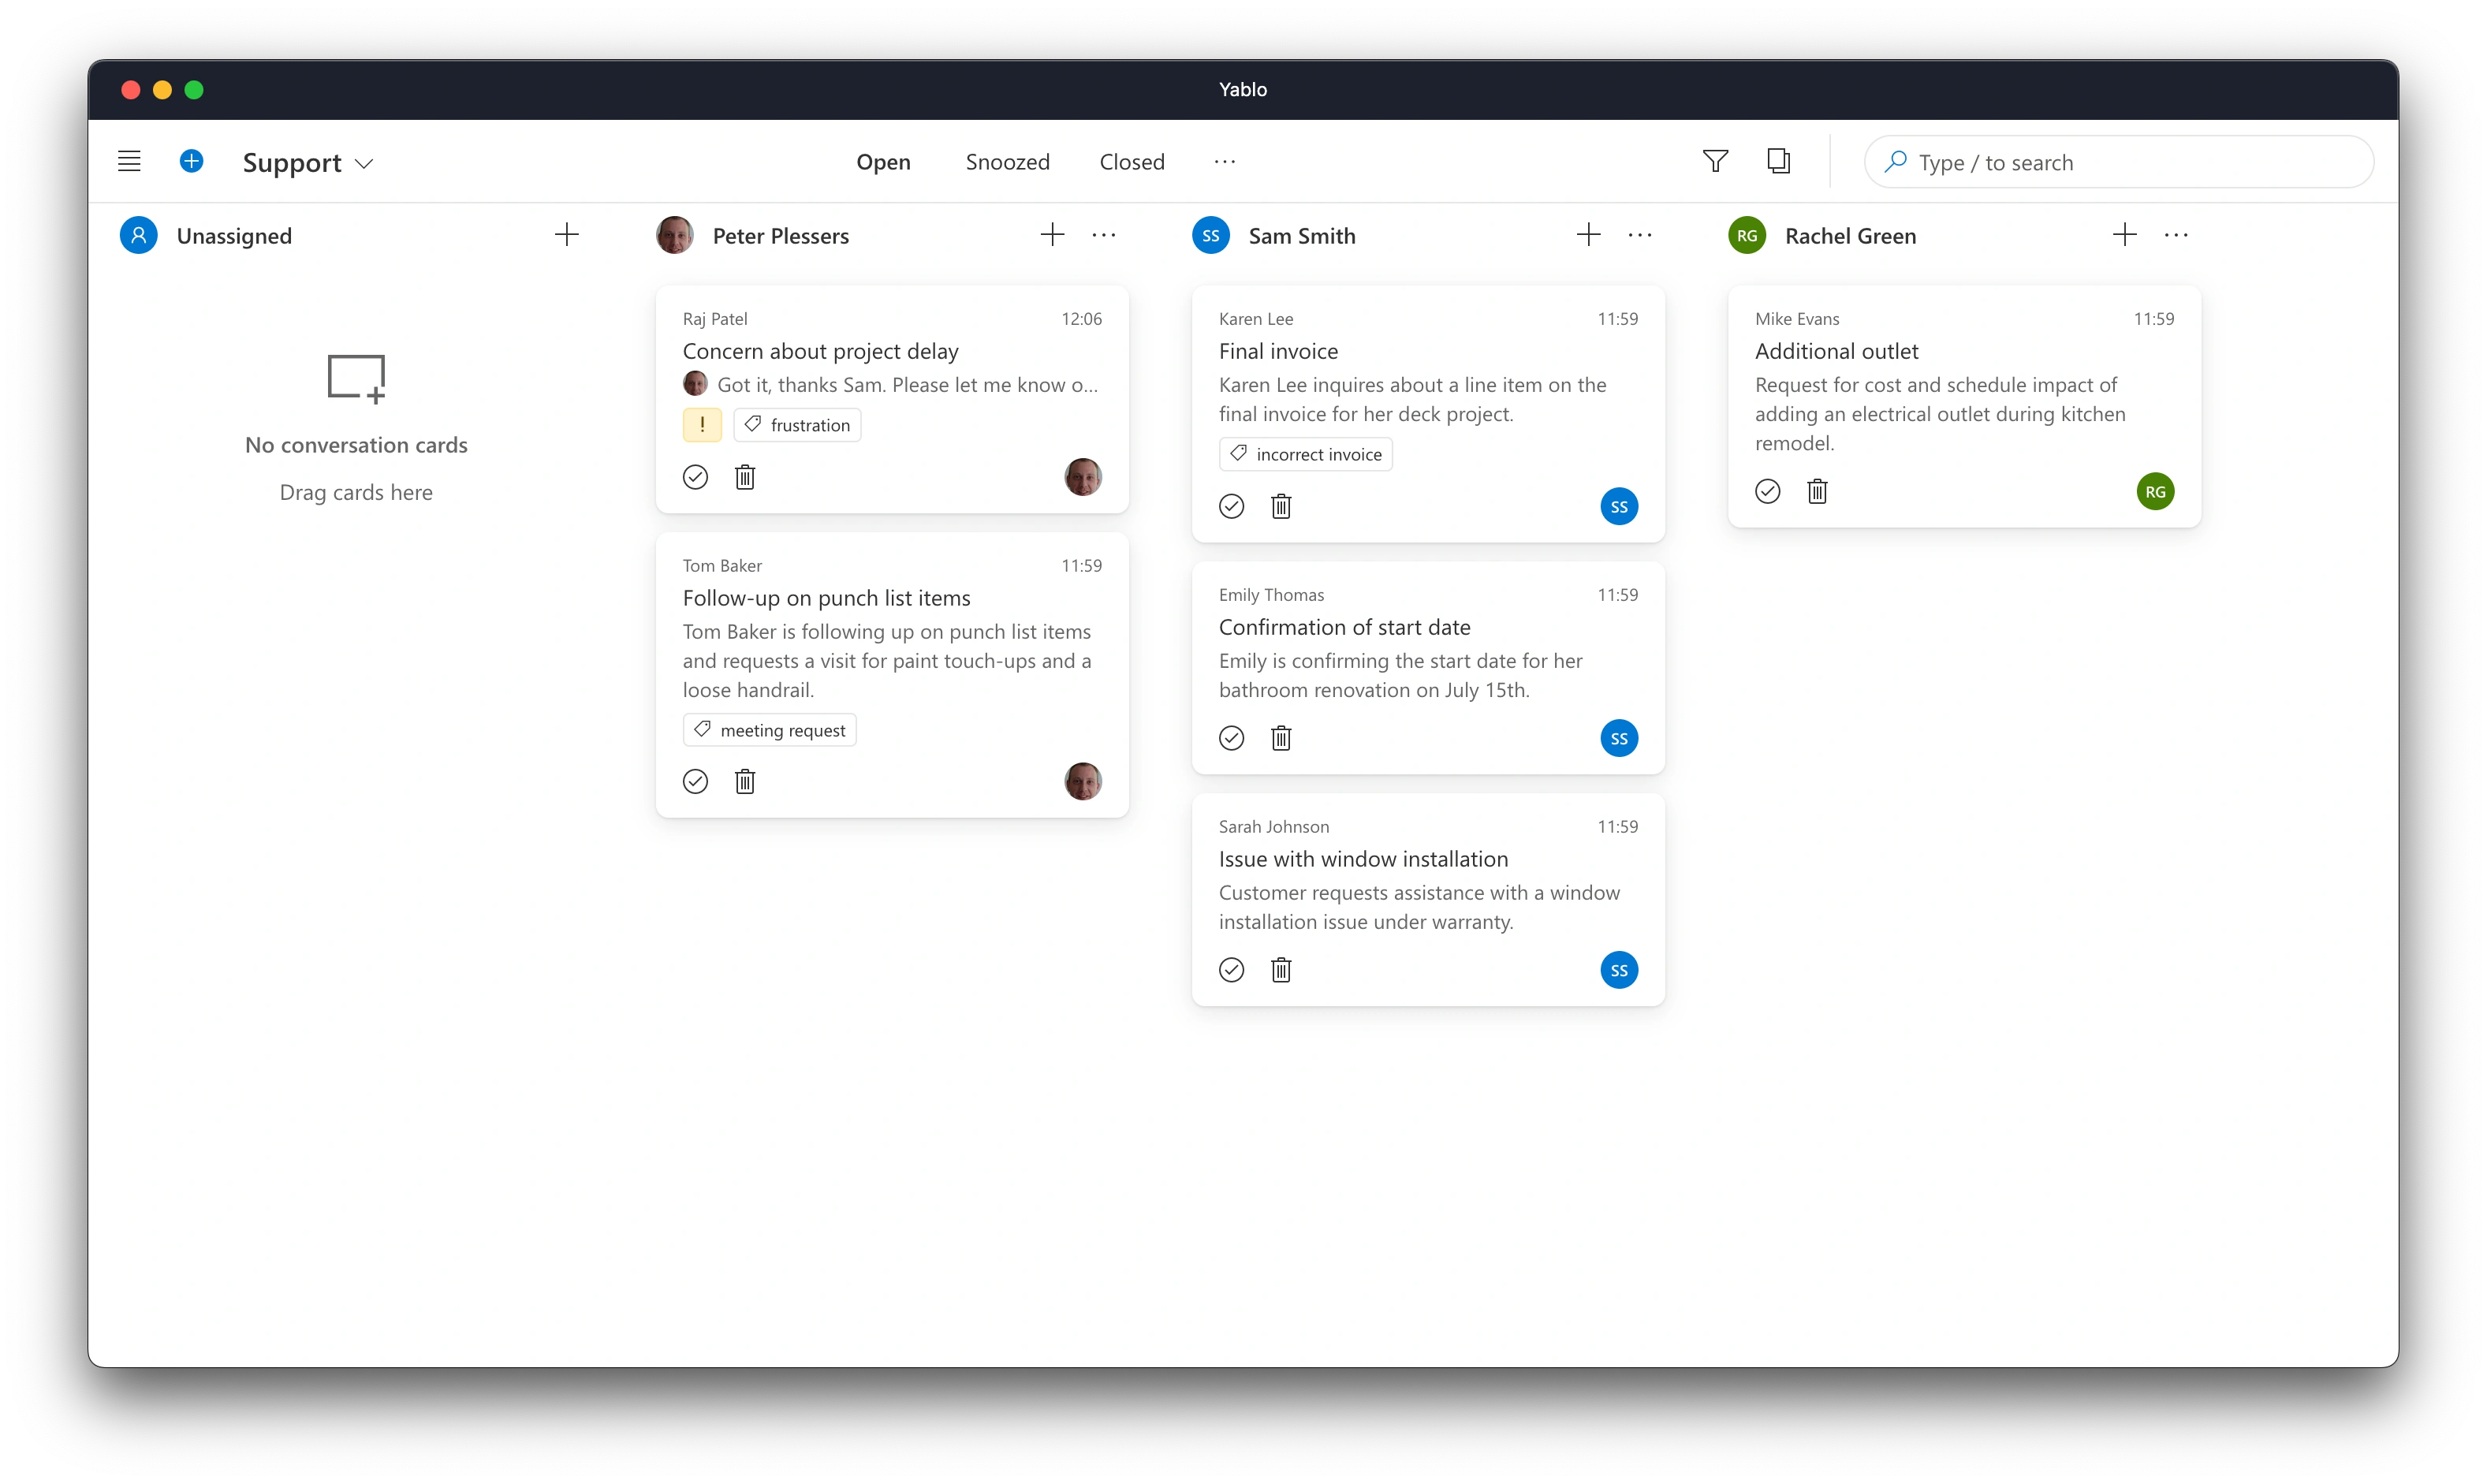Click the blue compose icon beside the menu
Screen dimensions: 2487x1484
click(x=191, y=161)
